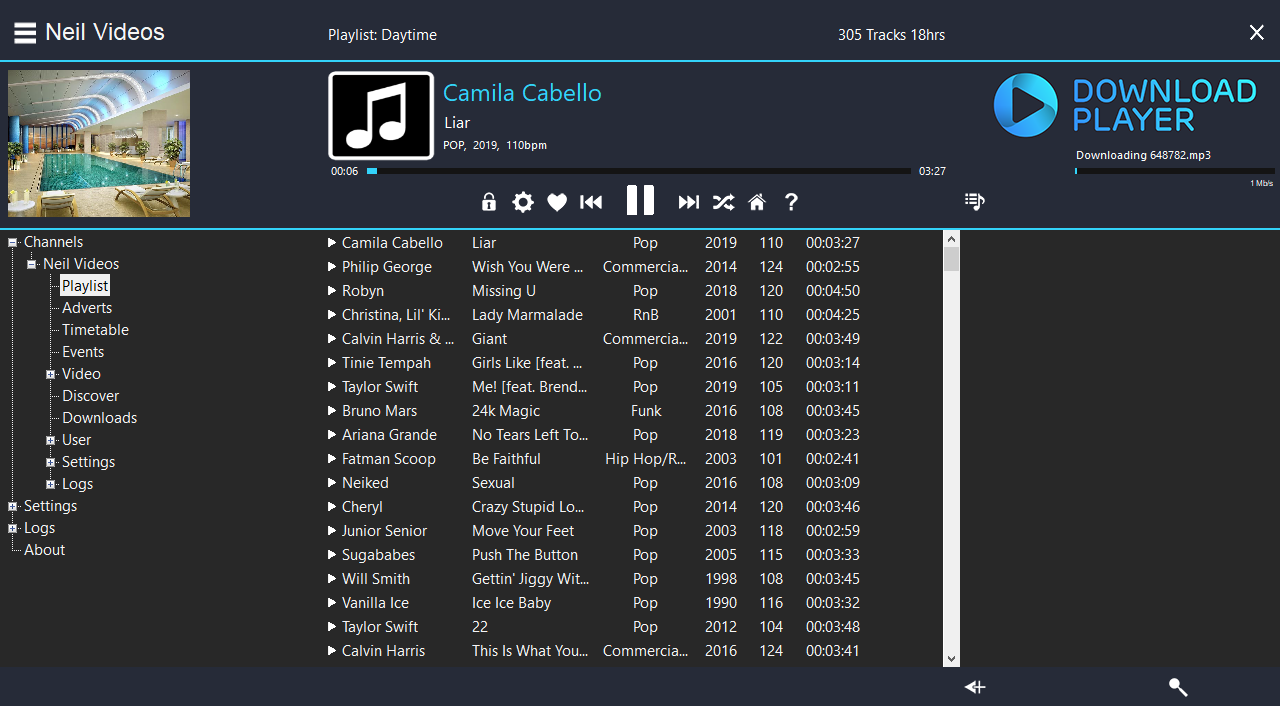
Task: Collapse the Neil Videos node
Action: [x=32, y=264]
